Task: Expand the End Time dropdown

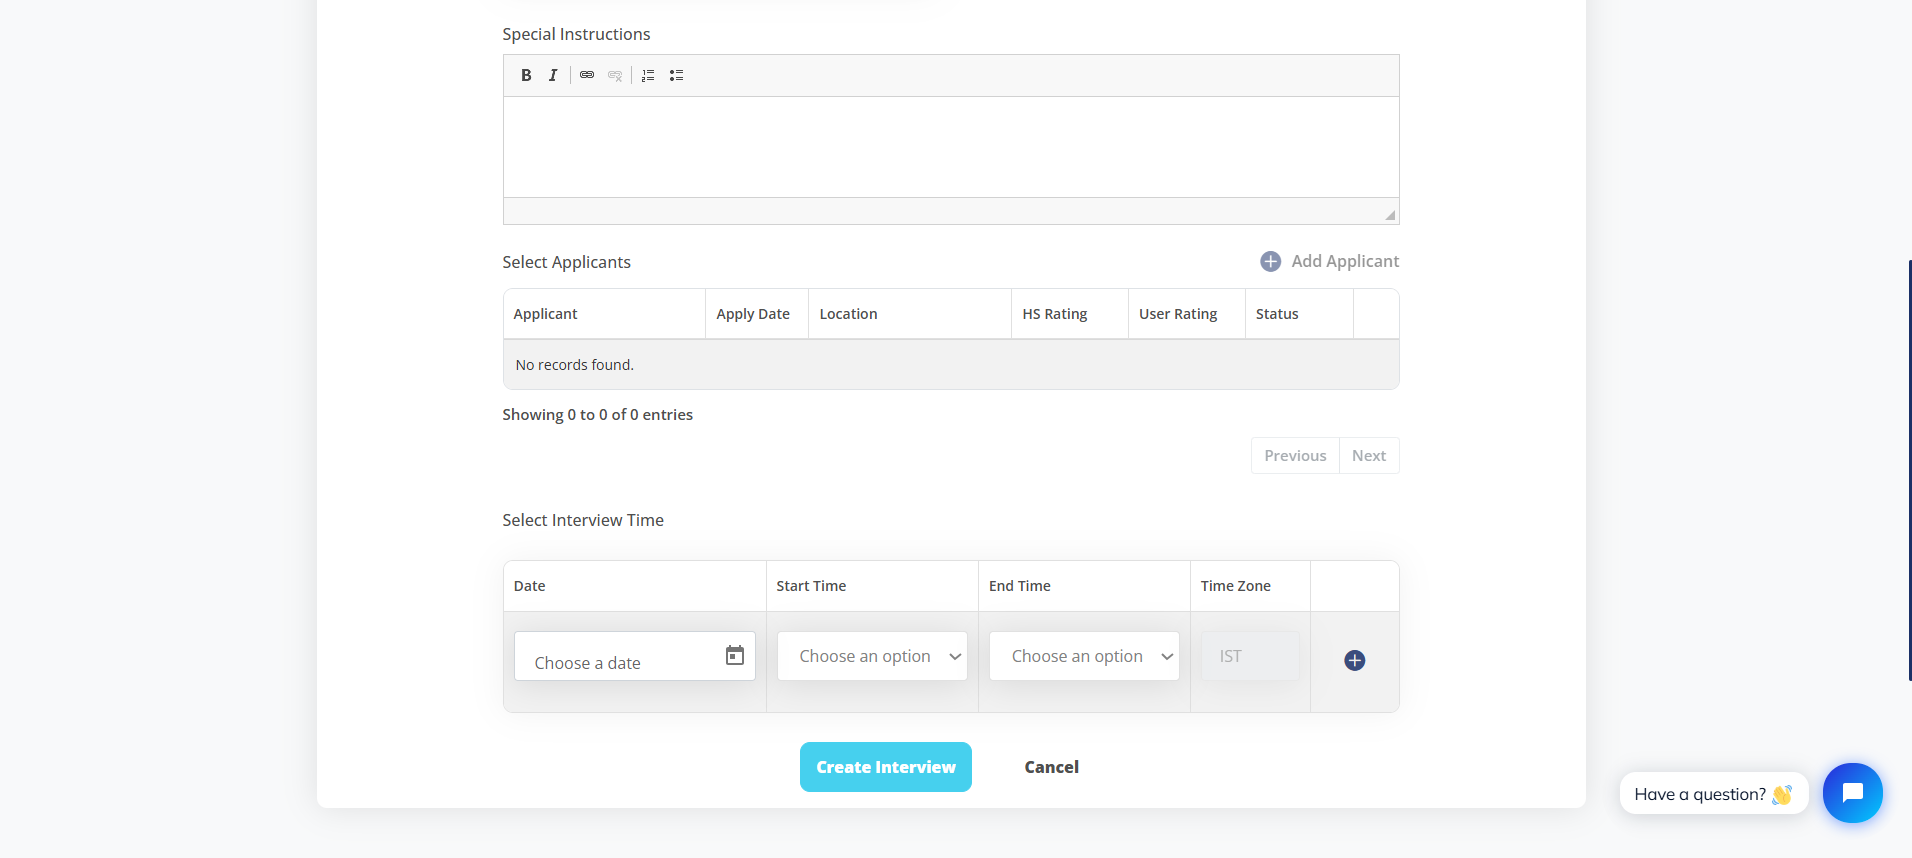Action: click(x=1084, y=656)
